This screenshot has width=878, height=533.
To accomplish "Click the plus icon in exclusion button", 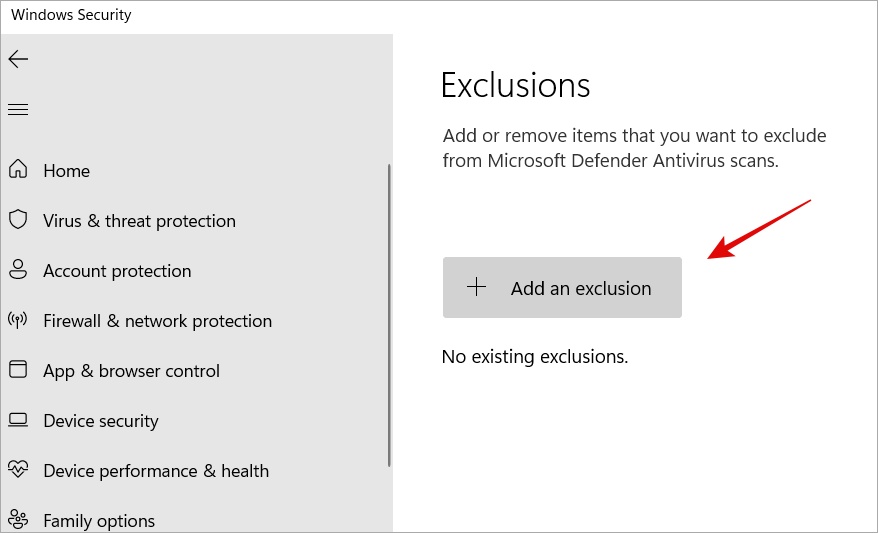I will coord(477,287).
